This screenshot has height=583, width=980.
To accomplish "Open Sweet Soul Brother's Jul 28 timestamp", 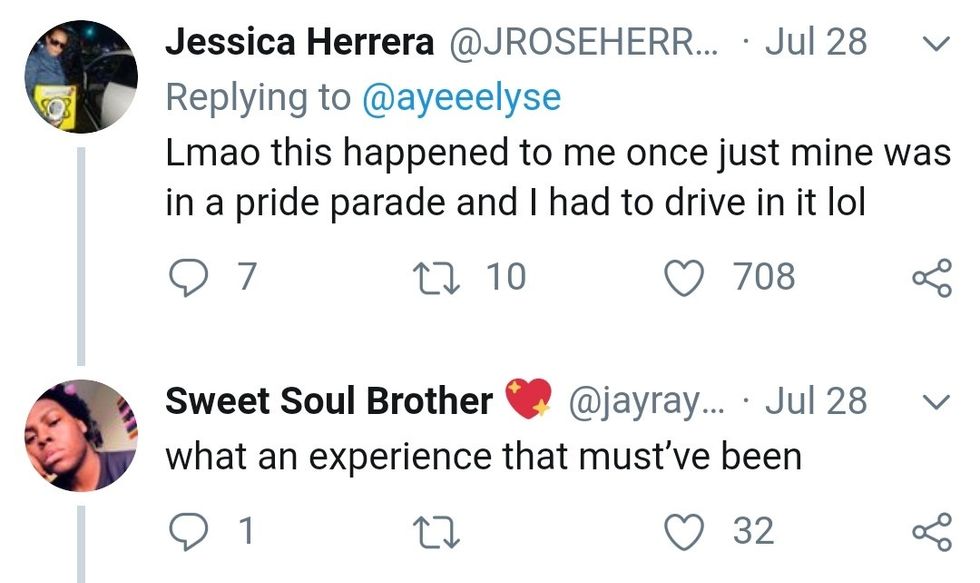I will 814,401.
